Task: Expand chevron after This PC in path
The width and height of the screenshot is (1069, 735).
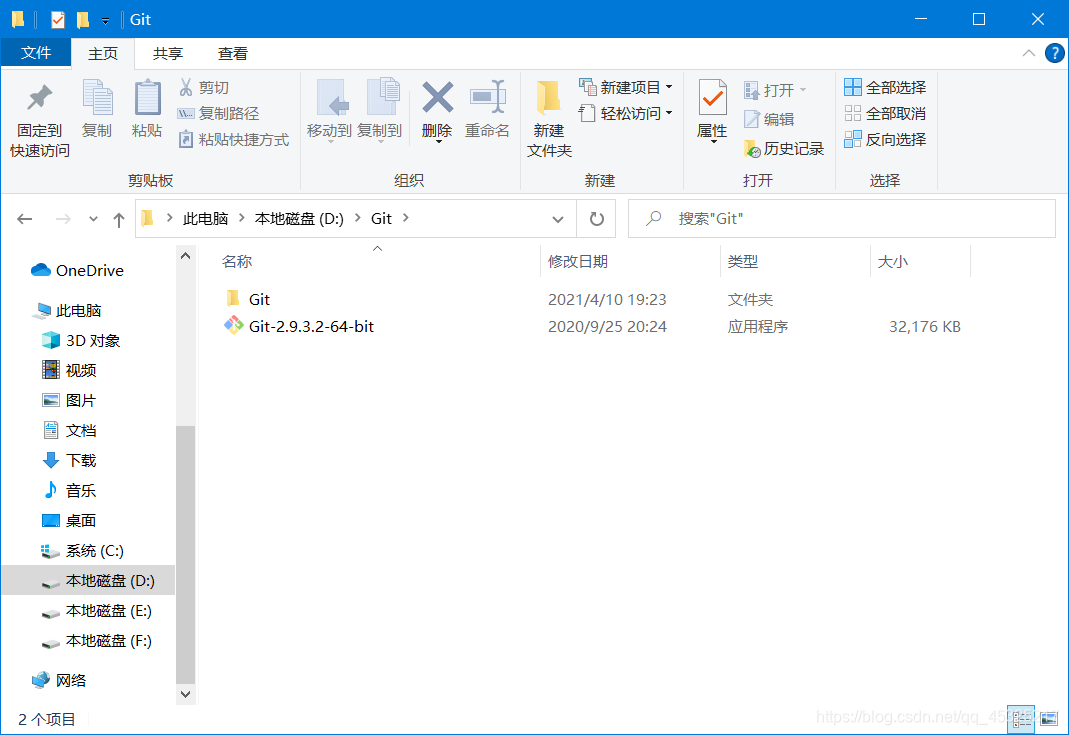Action: point(241,218)
